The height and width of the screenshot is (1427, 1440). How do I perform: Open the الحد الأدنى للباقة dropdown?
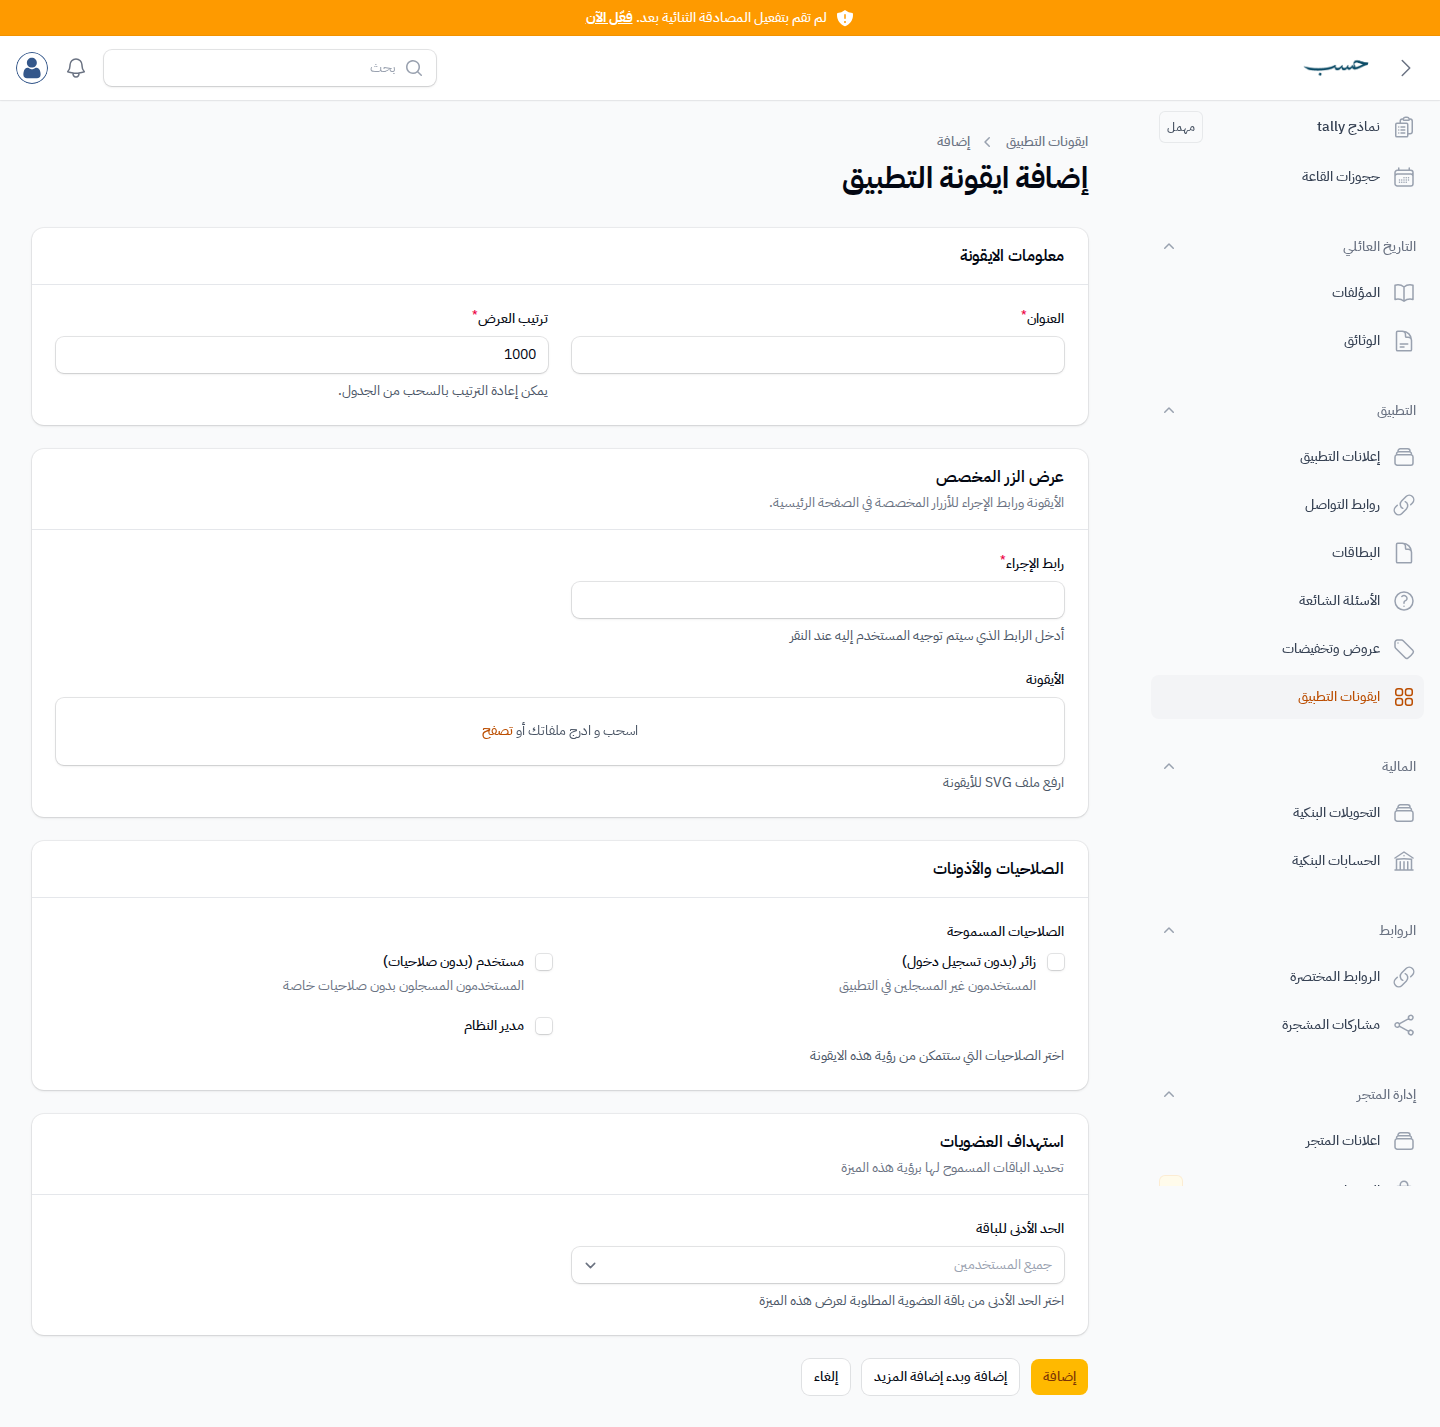pos(818,1265)
